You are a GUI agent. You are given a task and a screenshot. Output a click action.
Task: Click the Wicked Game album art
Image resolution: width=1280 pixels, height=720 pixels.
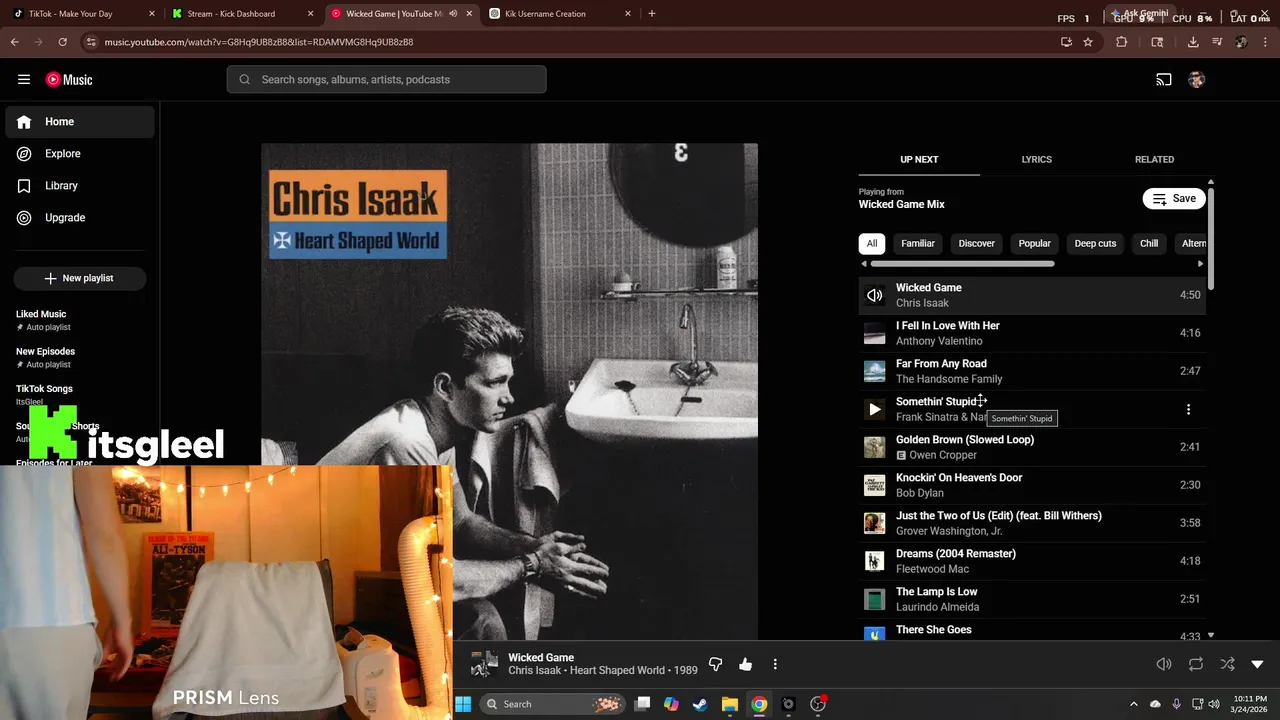click(x=509, y=391)
